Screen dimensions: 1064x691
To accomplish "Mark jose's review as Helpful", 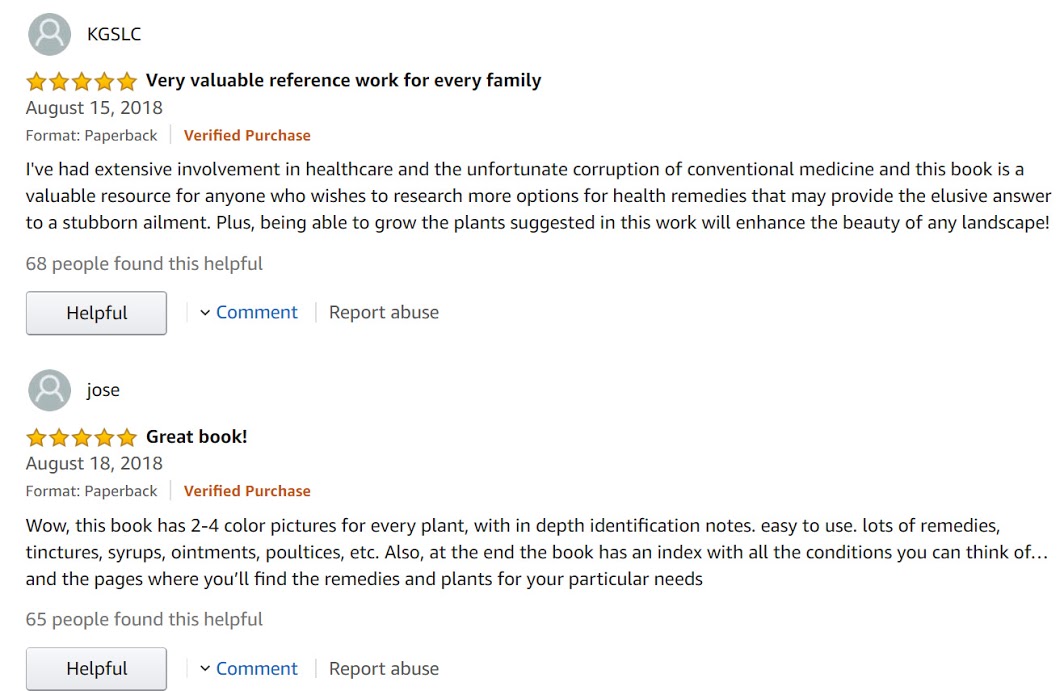I will (x=96, y=669).
